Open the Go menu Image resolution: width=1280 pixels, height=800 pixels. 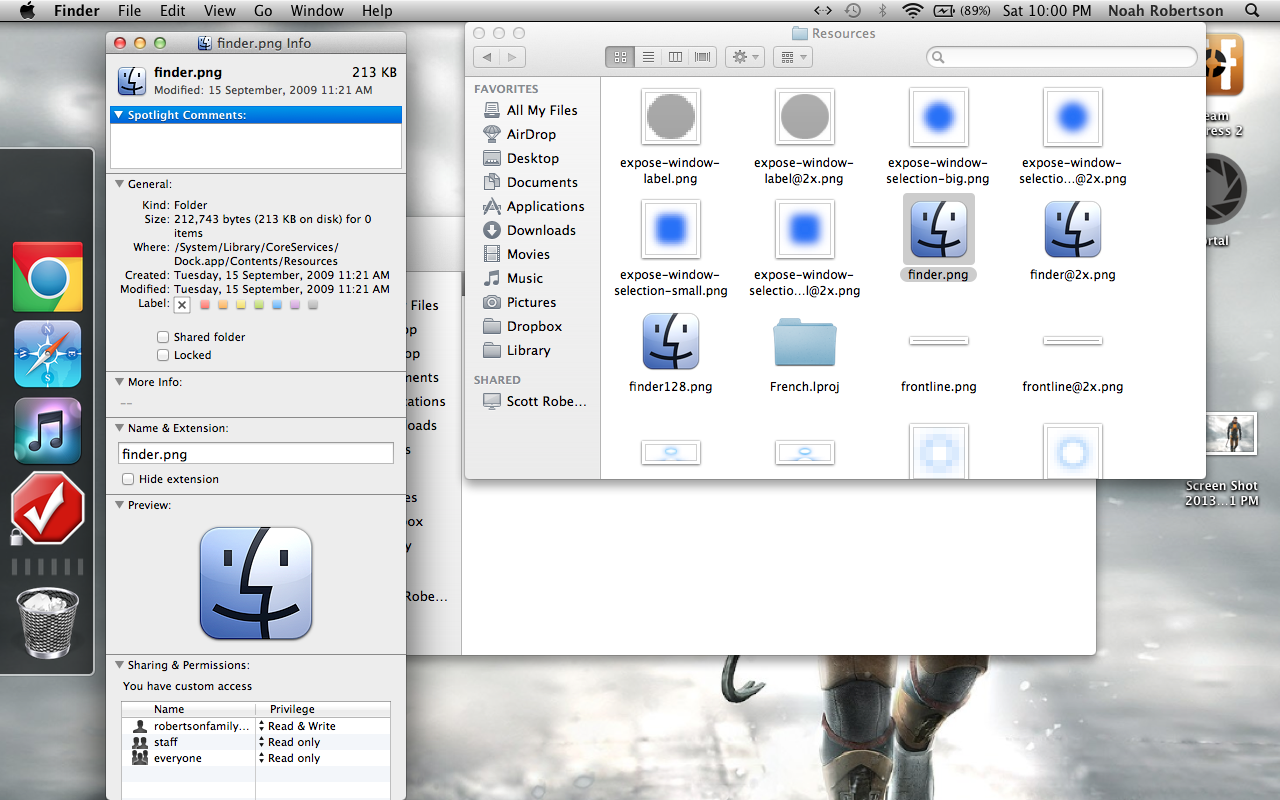point(263,11)
